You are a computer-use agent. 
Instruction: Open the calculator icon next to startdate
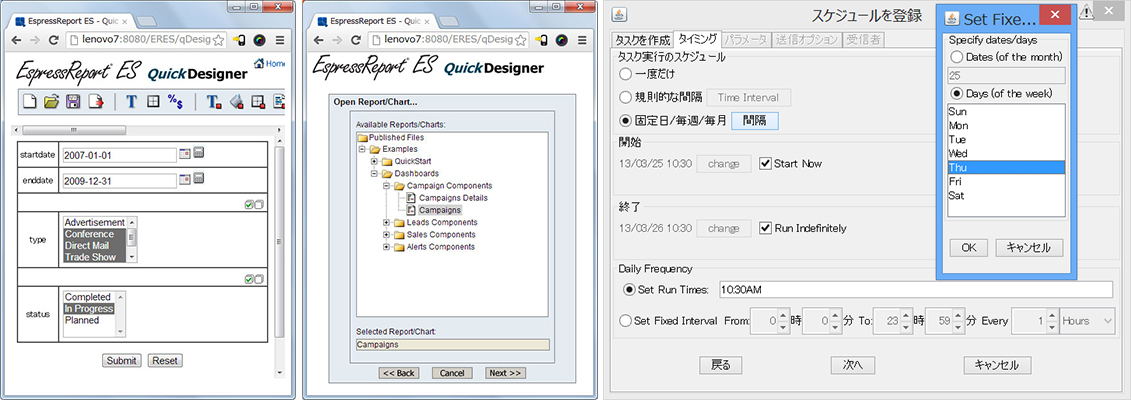click(x=198, y=154)
